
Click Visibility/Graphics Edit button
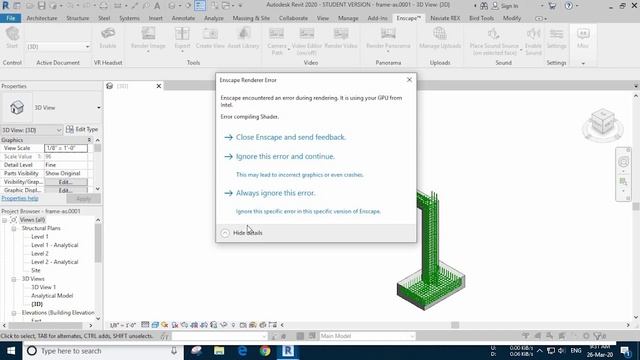coord(66,182)
